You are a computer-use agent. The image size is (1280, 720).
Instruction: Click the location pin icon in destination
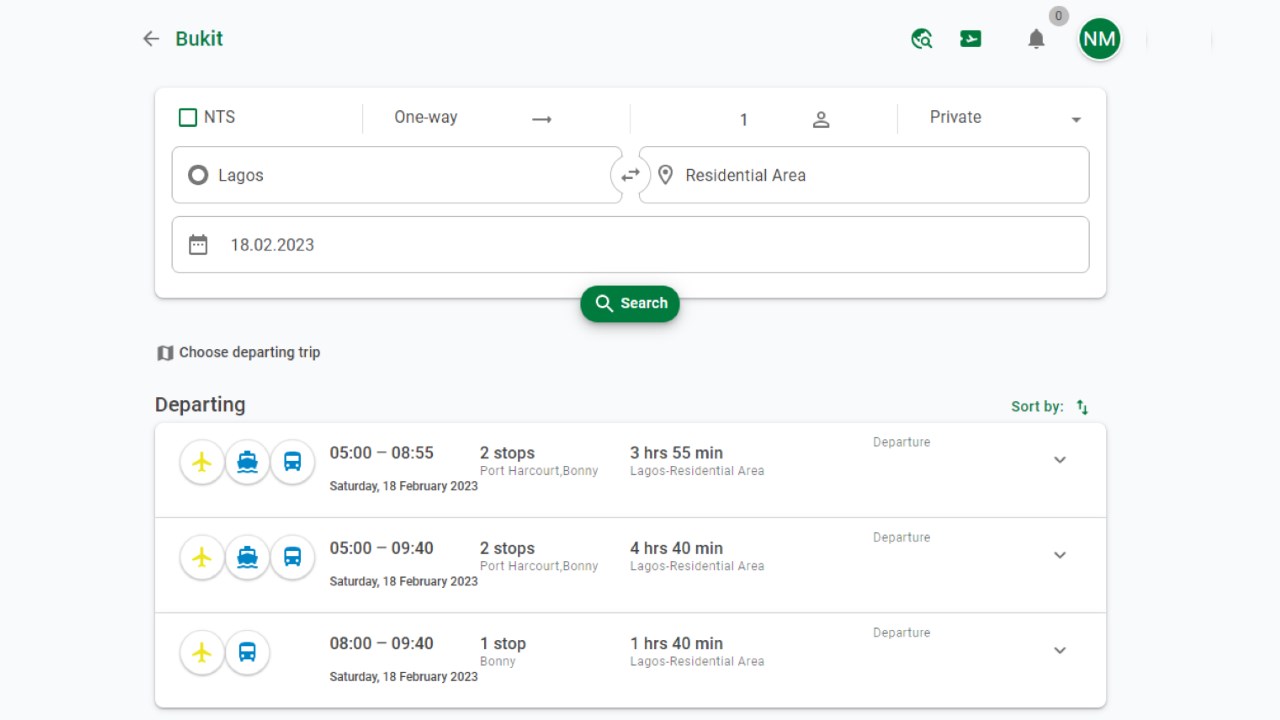click(665, 175)
